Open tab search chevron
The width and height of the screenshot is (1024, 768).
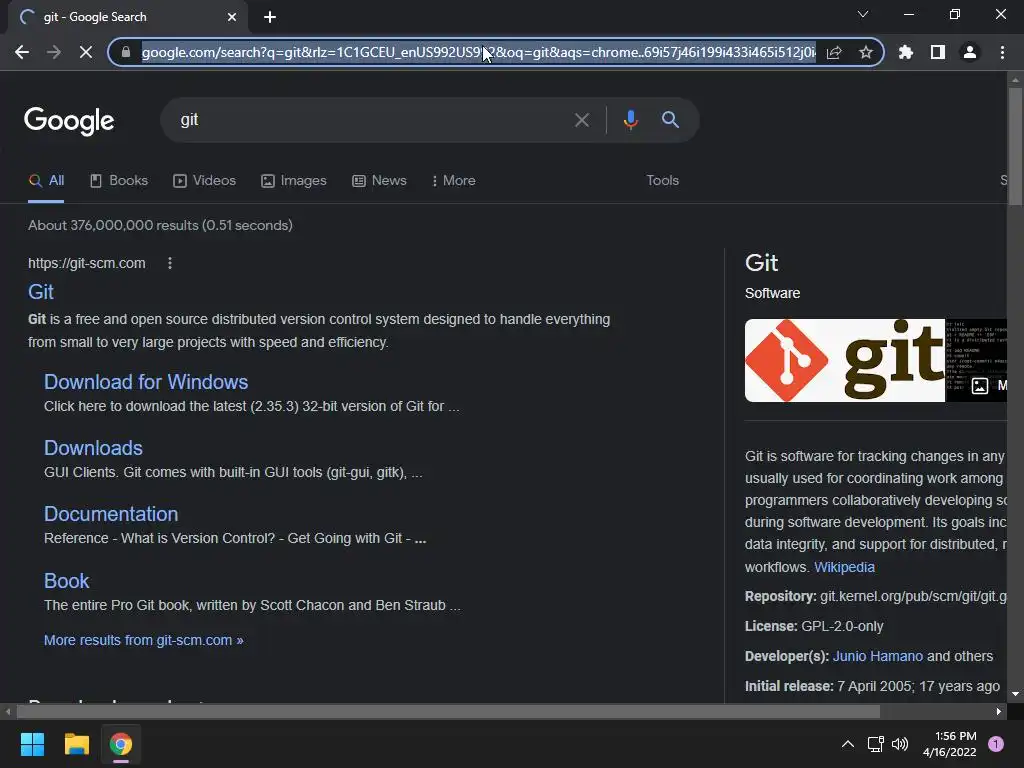pyautogui.click(x=863, y=14)
